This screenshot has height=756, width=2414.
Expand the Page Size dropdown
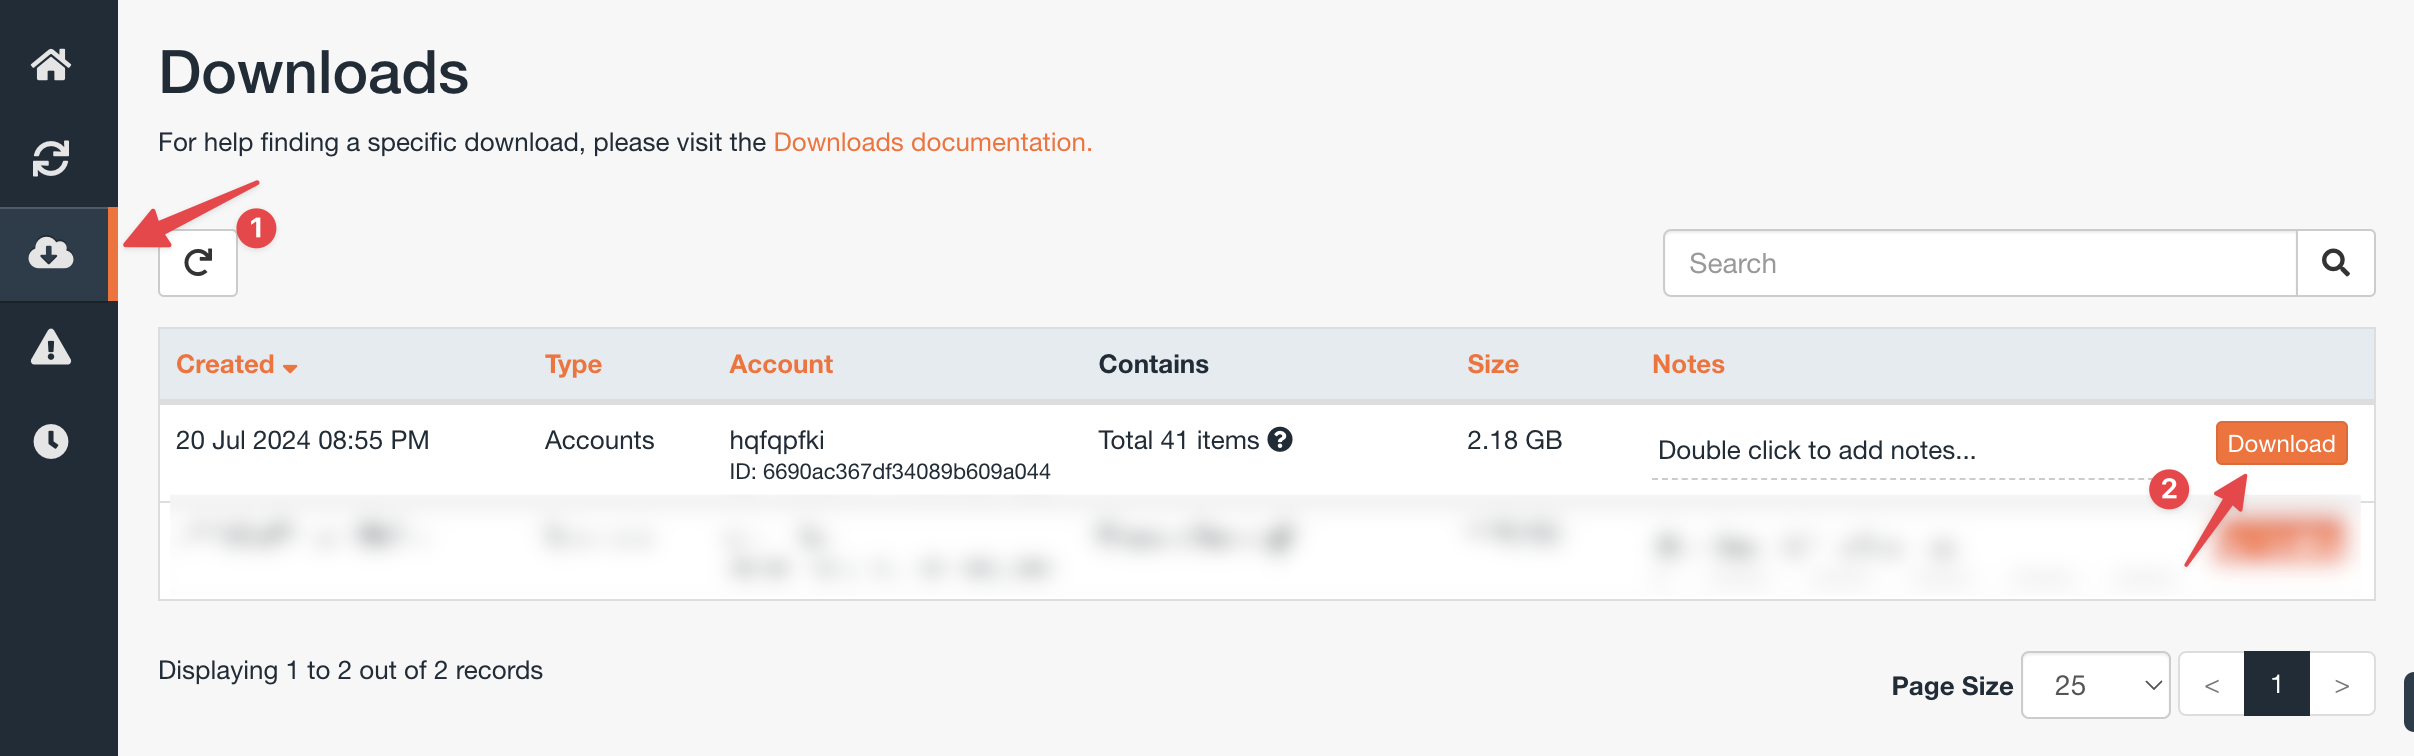(x=2095, y=685)
